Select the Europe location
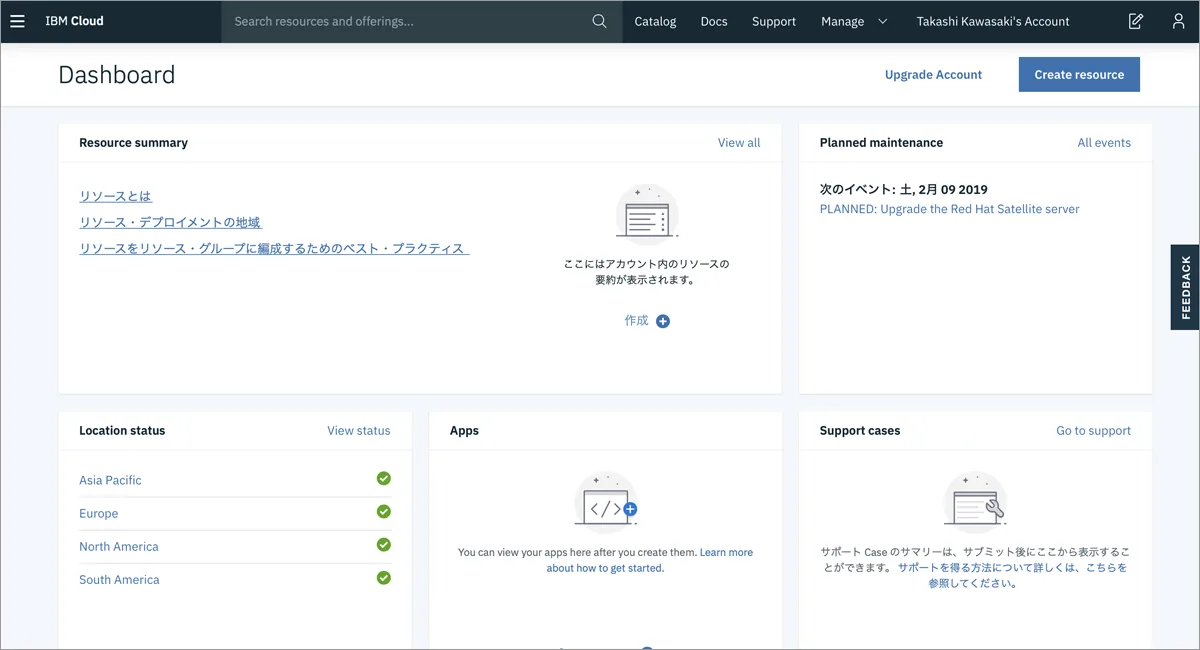Image resolution: width=1200 pixels, height=650 pixels. (99, 513)
